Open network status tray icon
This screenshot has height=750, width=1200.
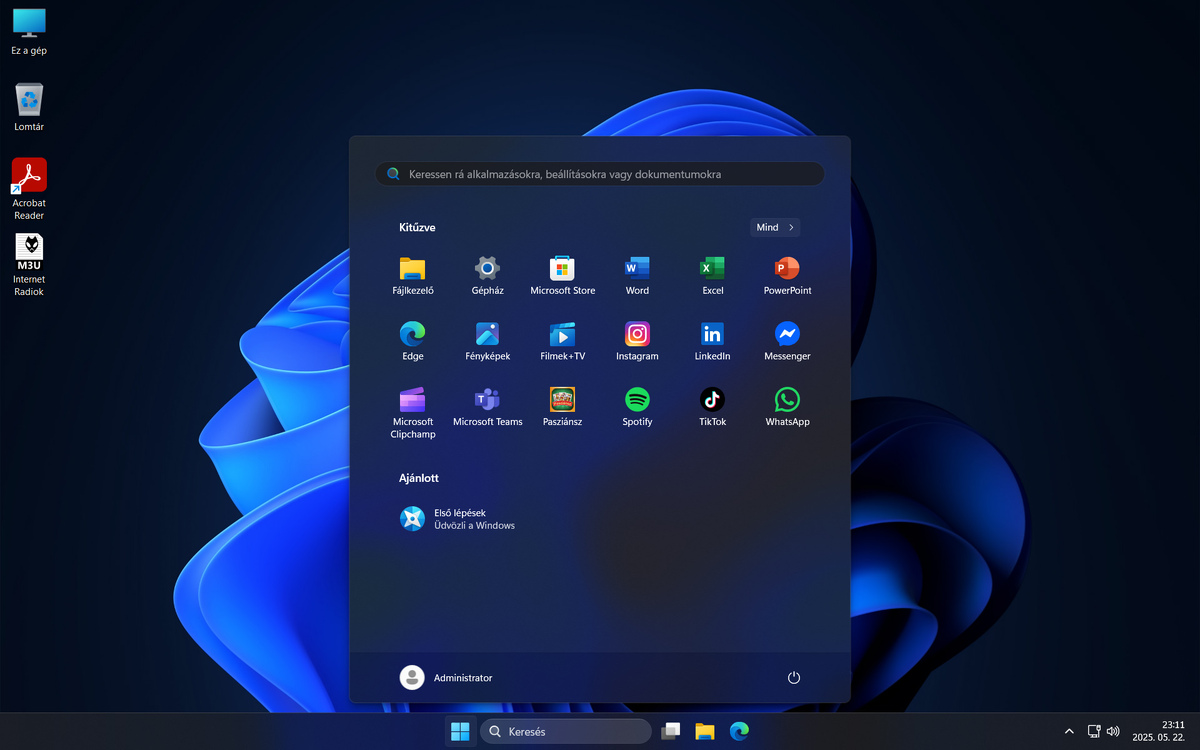(x=1094, y=731)
